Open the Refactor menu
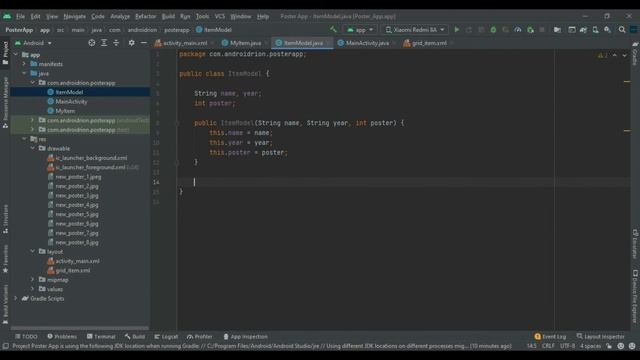Screen dimensions: 640x360 (146, 16)
